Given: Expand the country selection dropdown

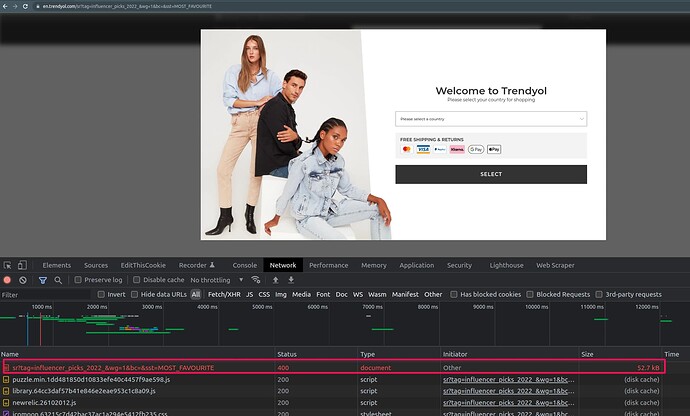Looking at the screenshot, I should point(490,119).
